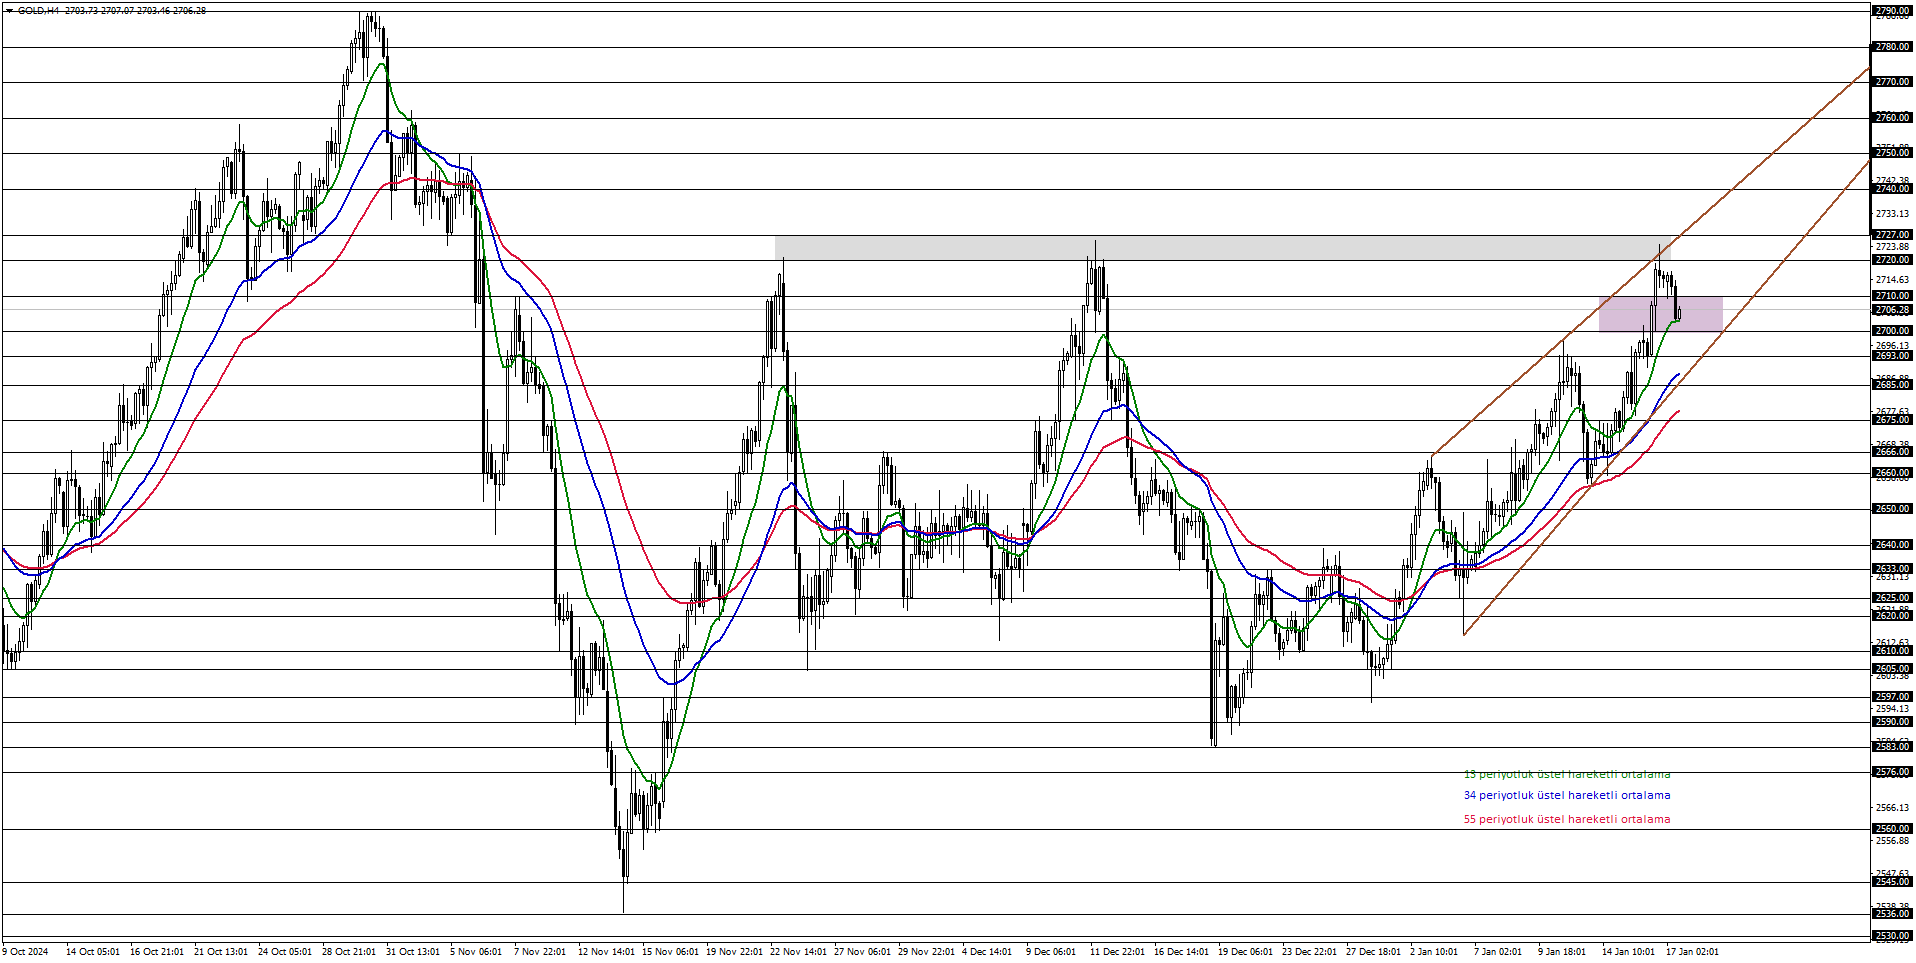Click the 2640.00 price level label
Screen dimensions: 1916x963
coord(1893,545)
